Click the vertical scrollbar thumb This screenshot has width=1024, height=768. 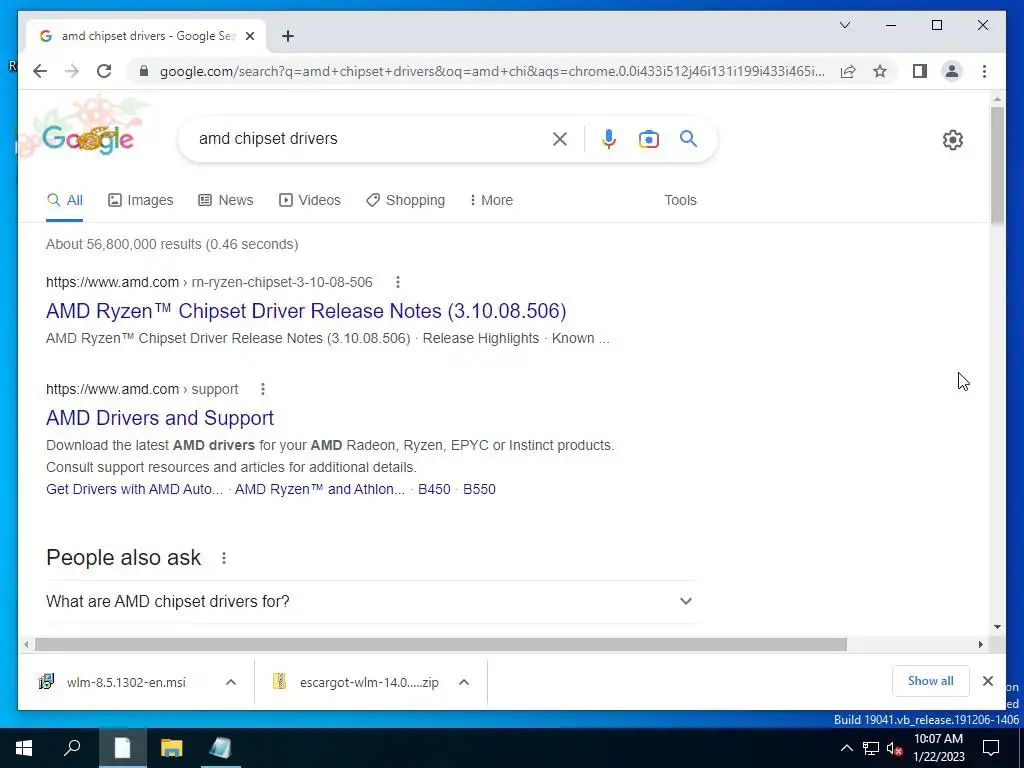point(997,165)
